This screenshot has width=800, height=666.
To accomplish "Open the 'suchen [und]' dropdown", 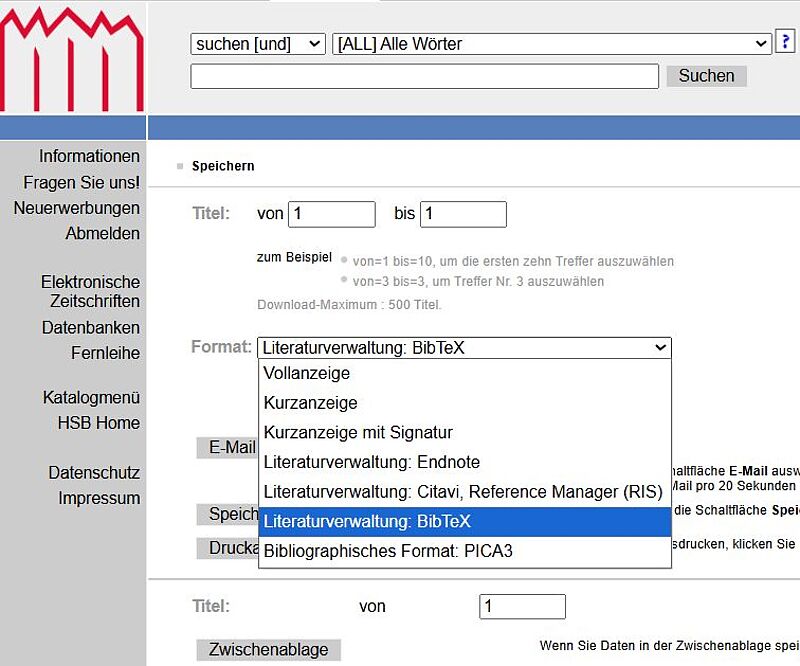I will click(x=258, y=44).
